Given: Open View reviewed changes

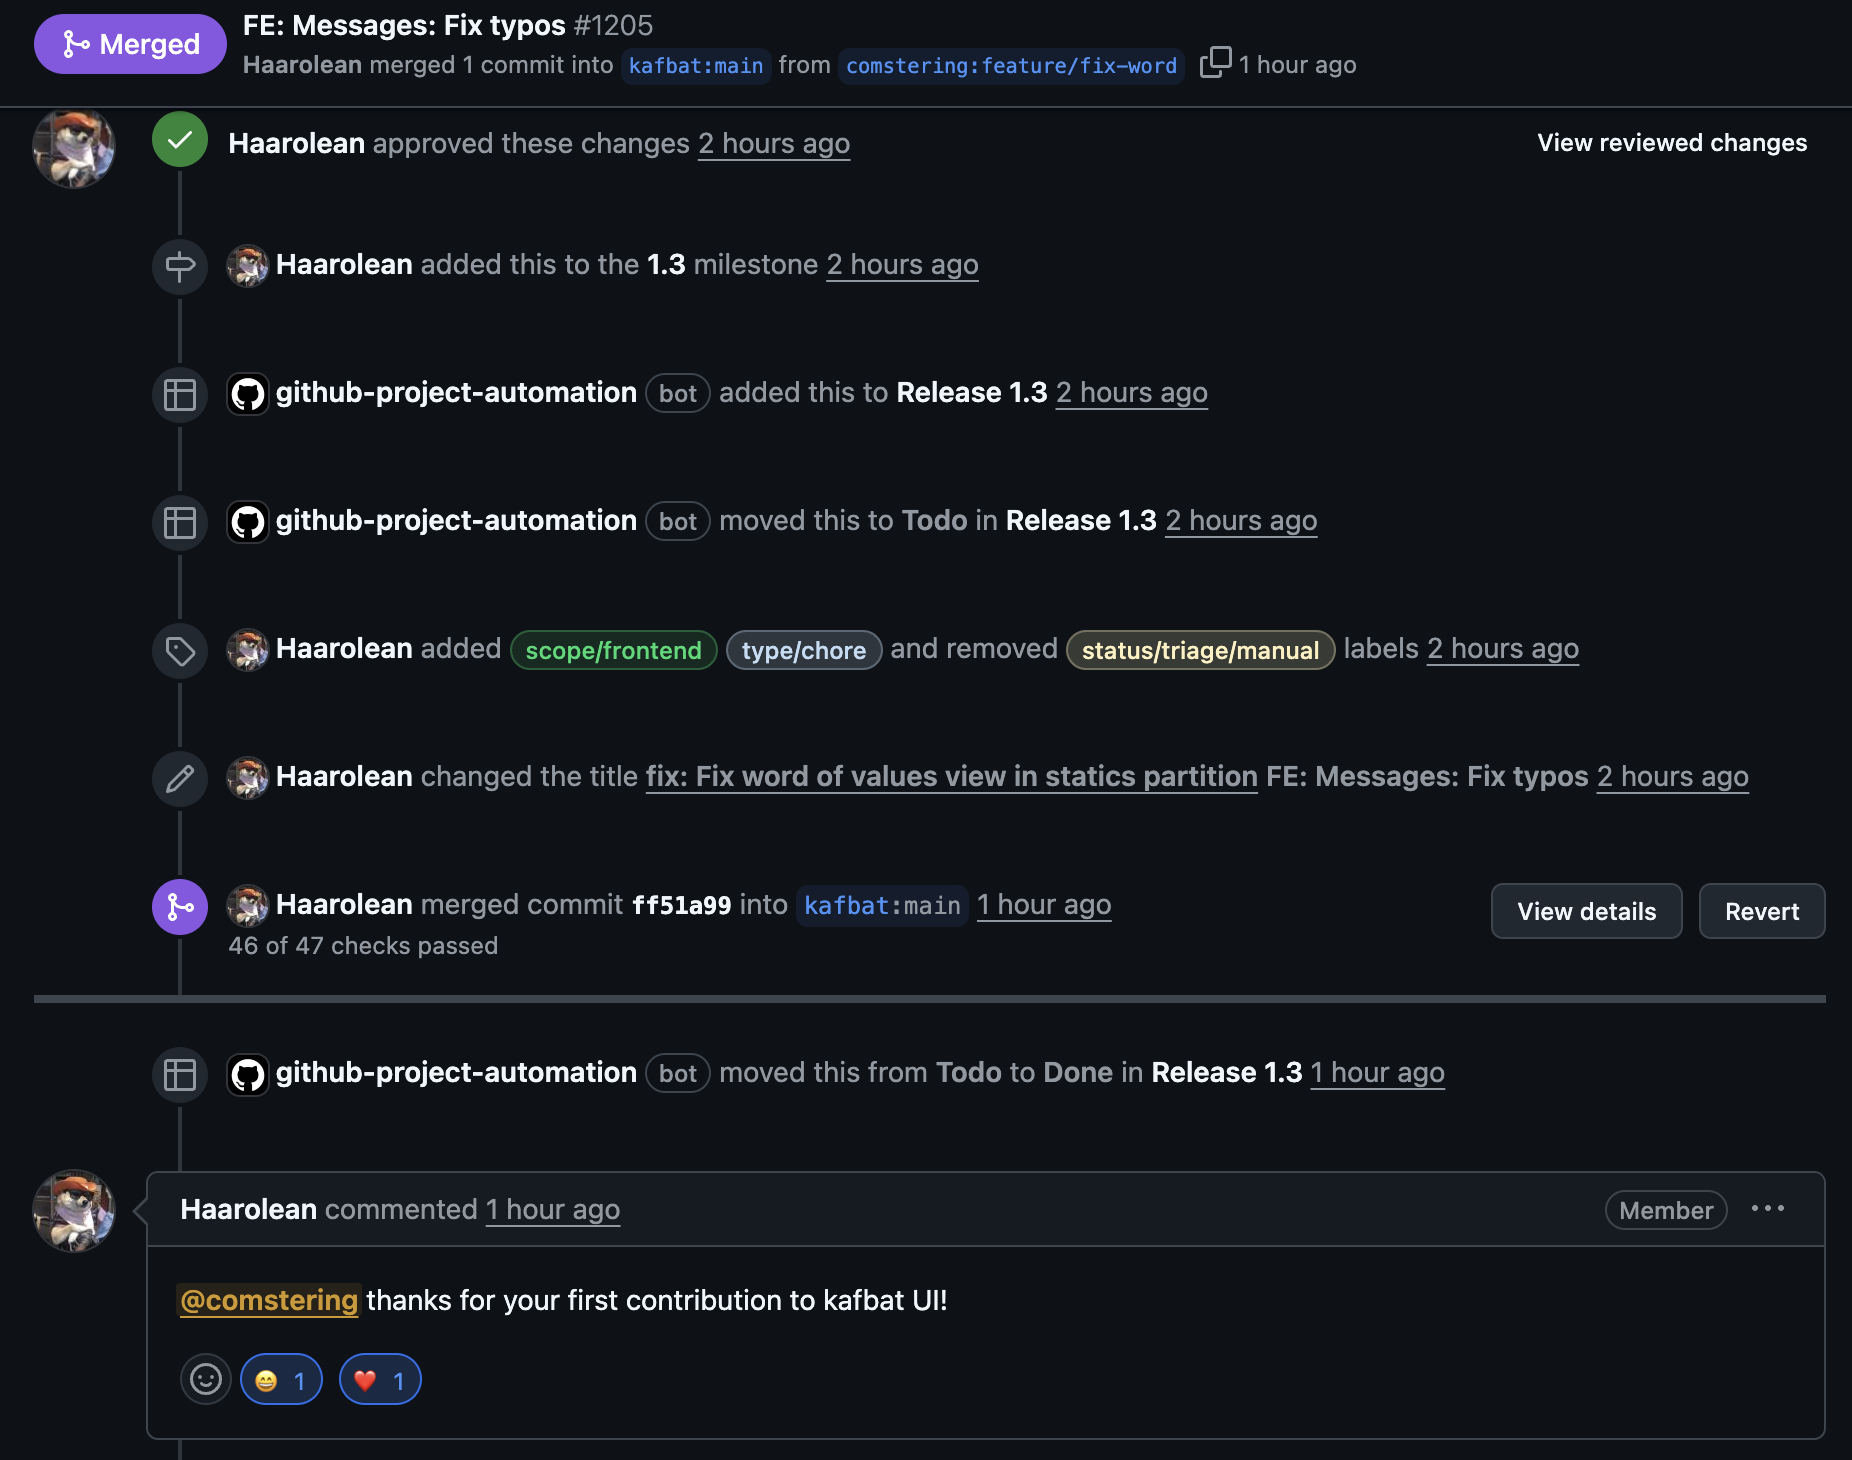Looking at the screenshot, I should pyautogui.click(x=1672, y=143).
